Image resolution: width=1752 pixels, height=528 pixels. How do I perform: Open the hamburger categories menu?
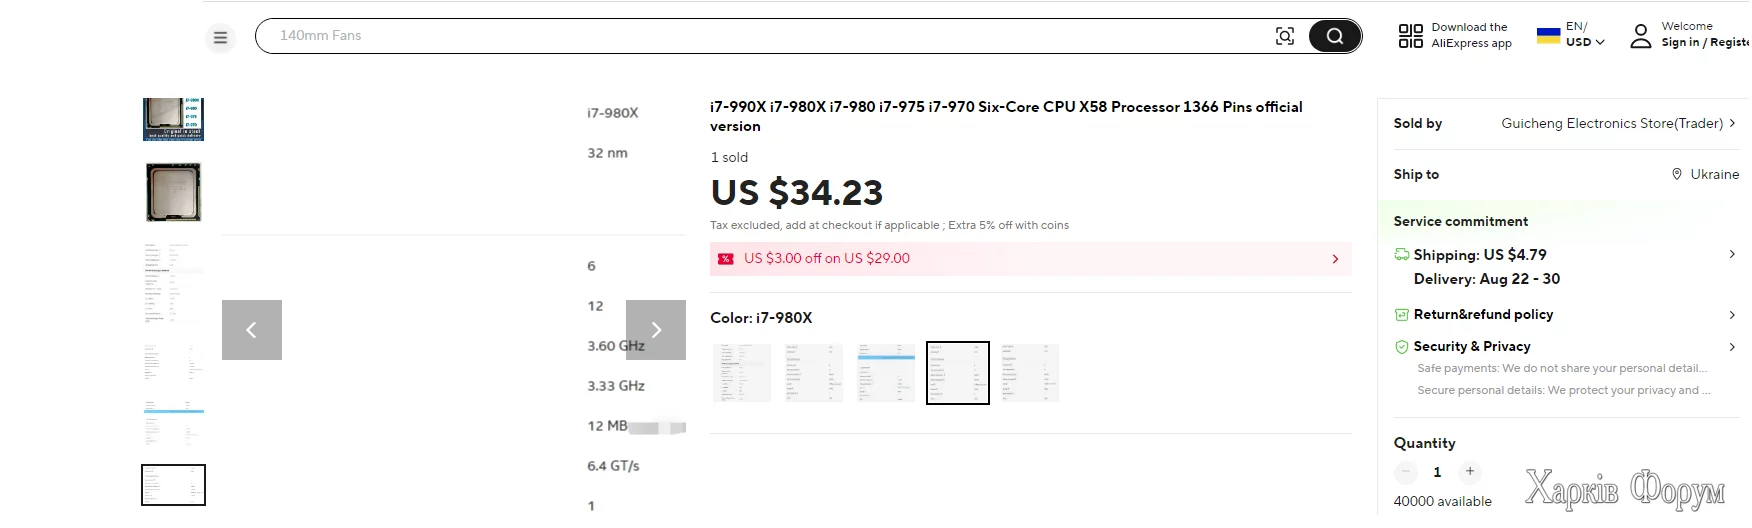[221, 38]
